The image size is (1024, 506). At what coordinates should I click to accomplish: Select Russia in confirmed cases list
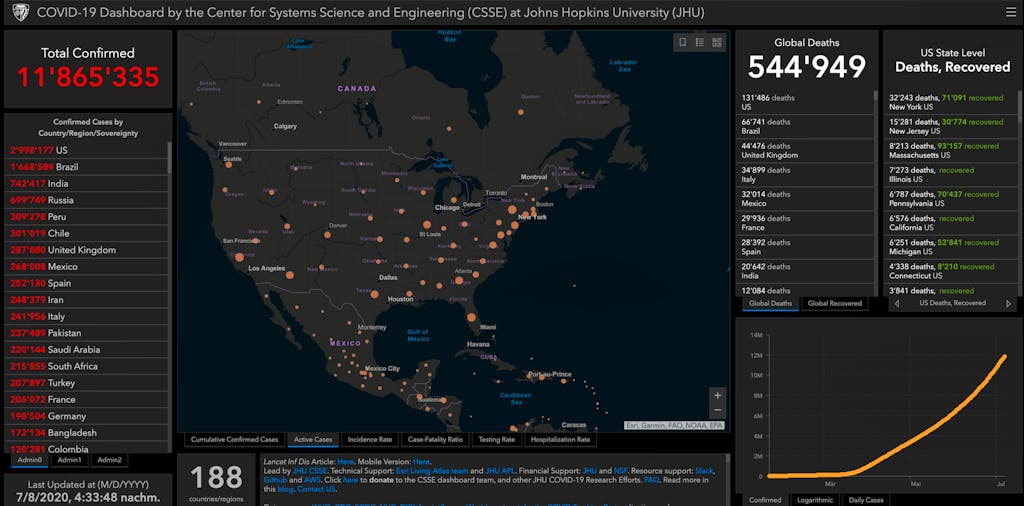(x=86, y=200)
